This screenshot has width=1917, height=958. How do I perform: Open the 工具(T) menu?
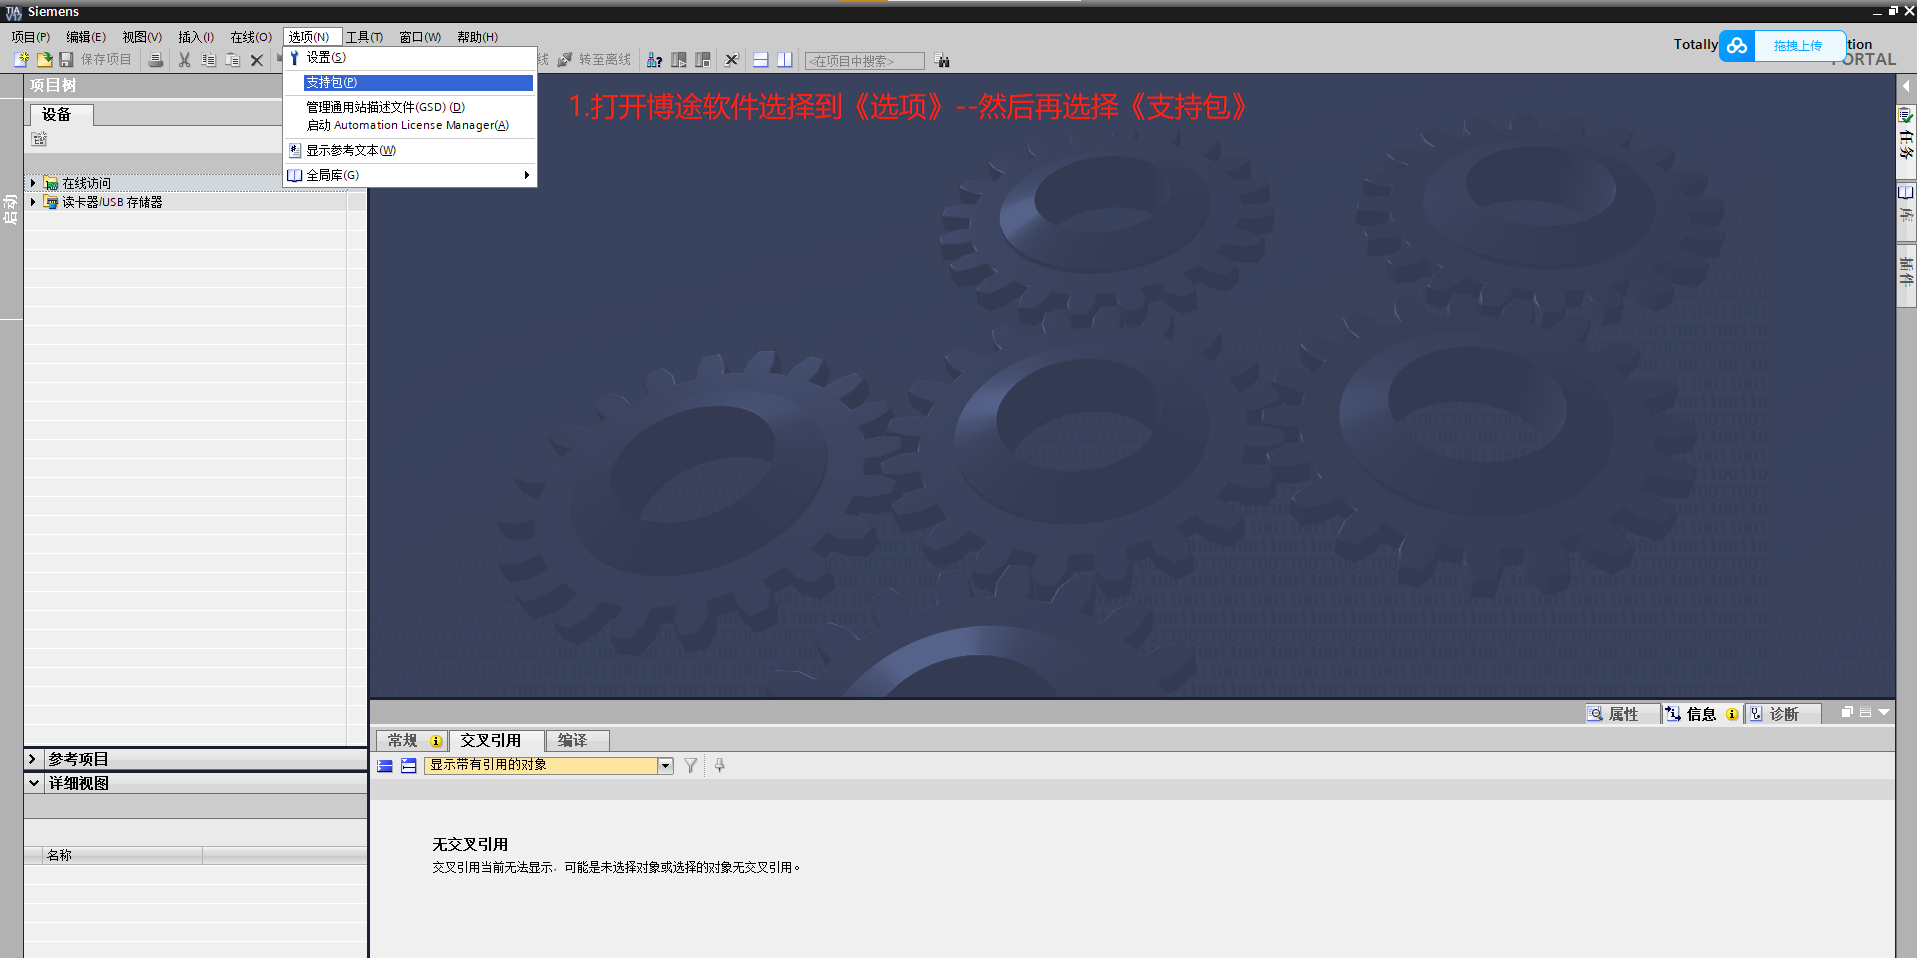365,37
